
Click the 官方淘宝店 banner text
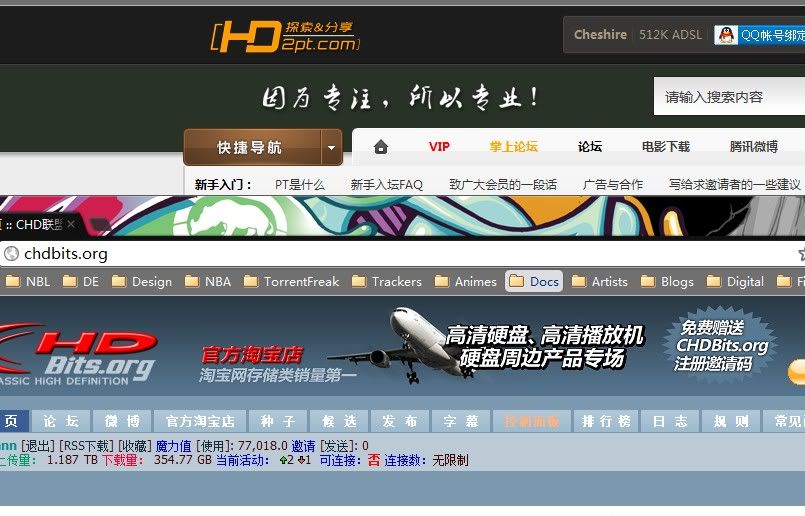point(252,355)
